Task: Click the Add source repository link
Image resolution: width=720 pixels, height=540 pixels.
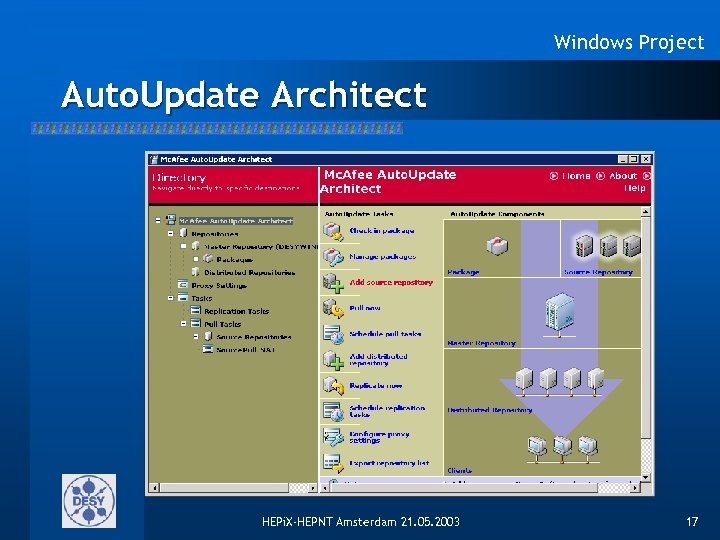Action: click(x=391, y=282)
